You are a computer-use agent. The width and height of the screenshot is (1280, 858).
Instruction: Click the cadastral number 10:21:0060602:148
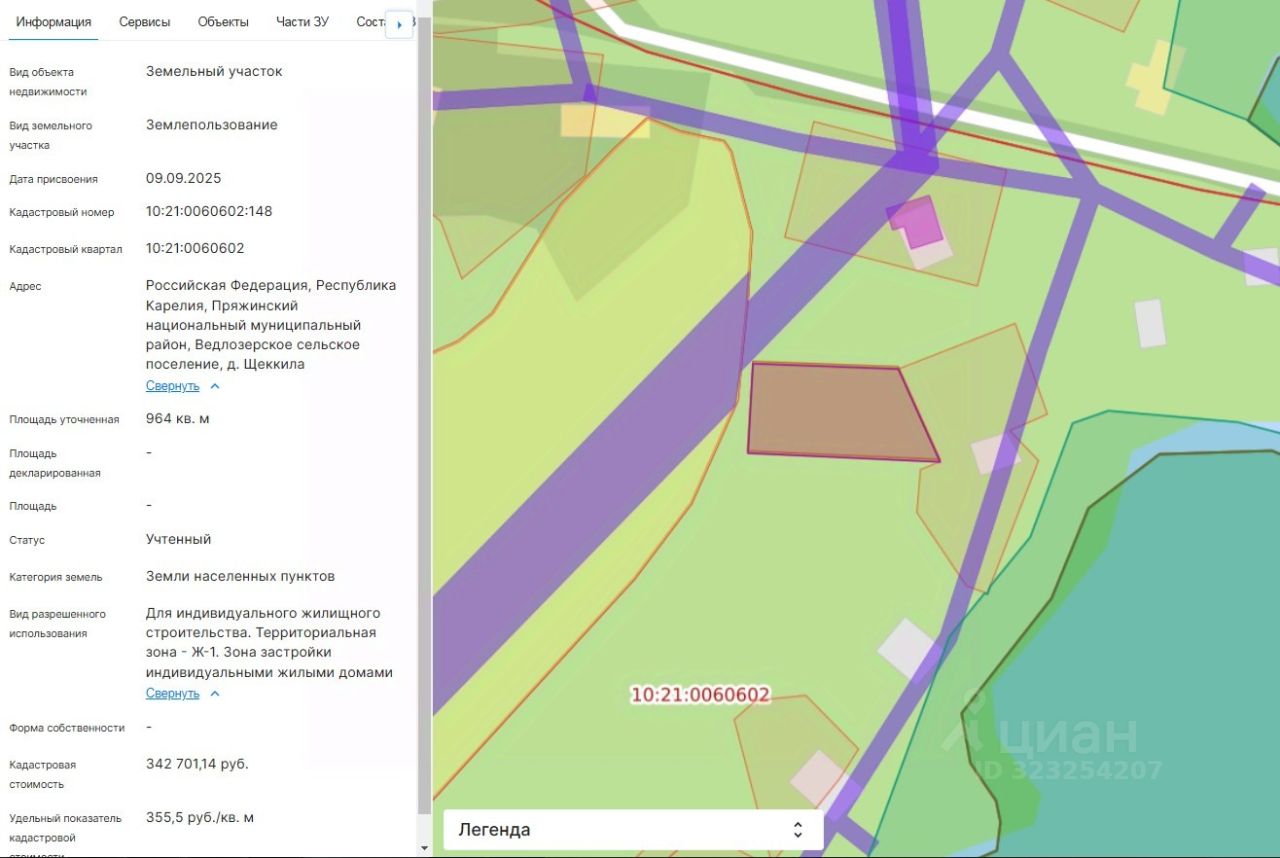[209, 212]
